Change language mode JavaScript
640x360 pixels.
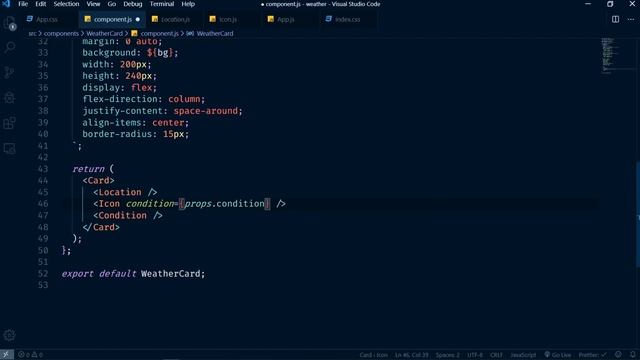(523, 355)
